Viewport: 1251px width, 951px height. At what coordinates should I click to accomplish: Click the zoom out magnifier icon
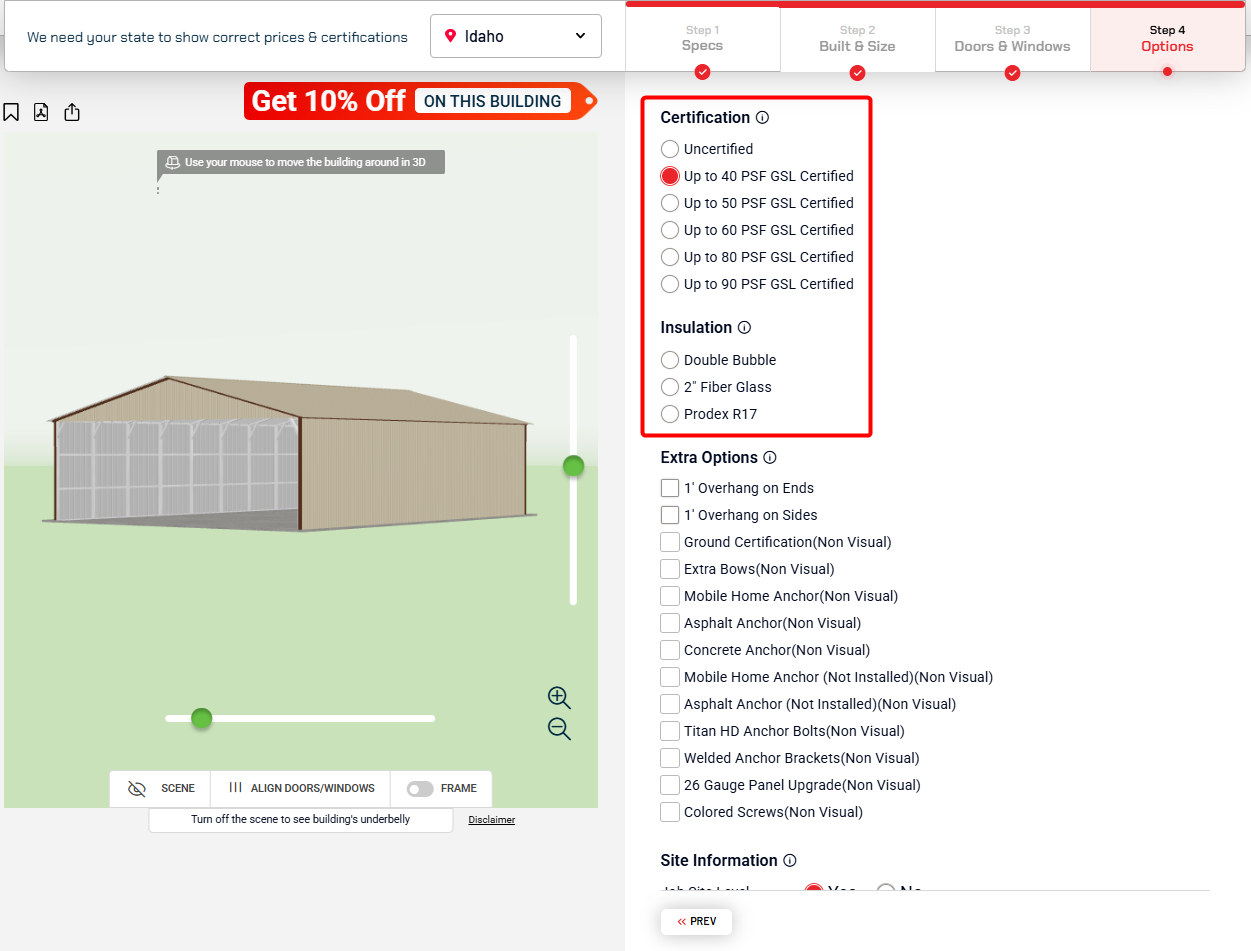click(559, 729)
